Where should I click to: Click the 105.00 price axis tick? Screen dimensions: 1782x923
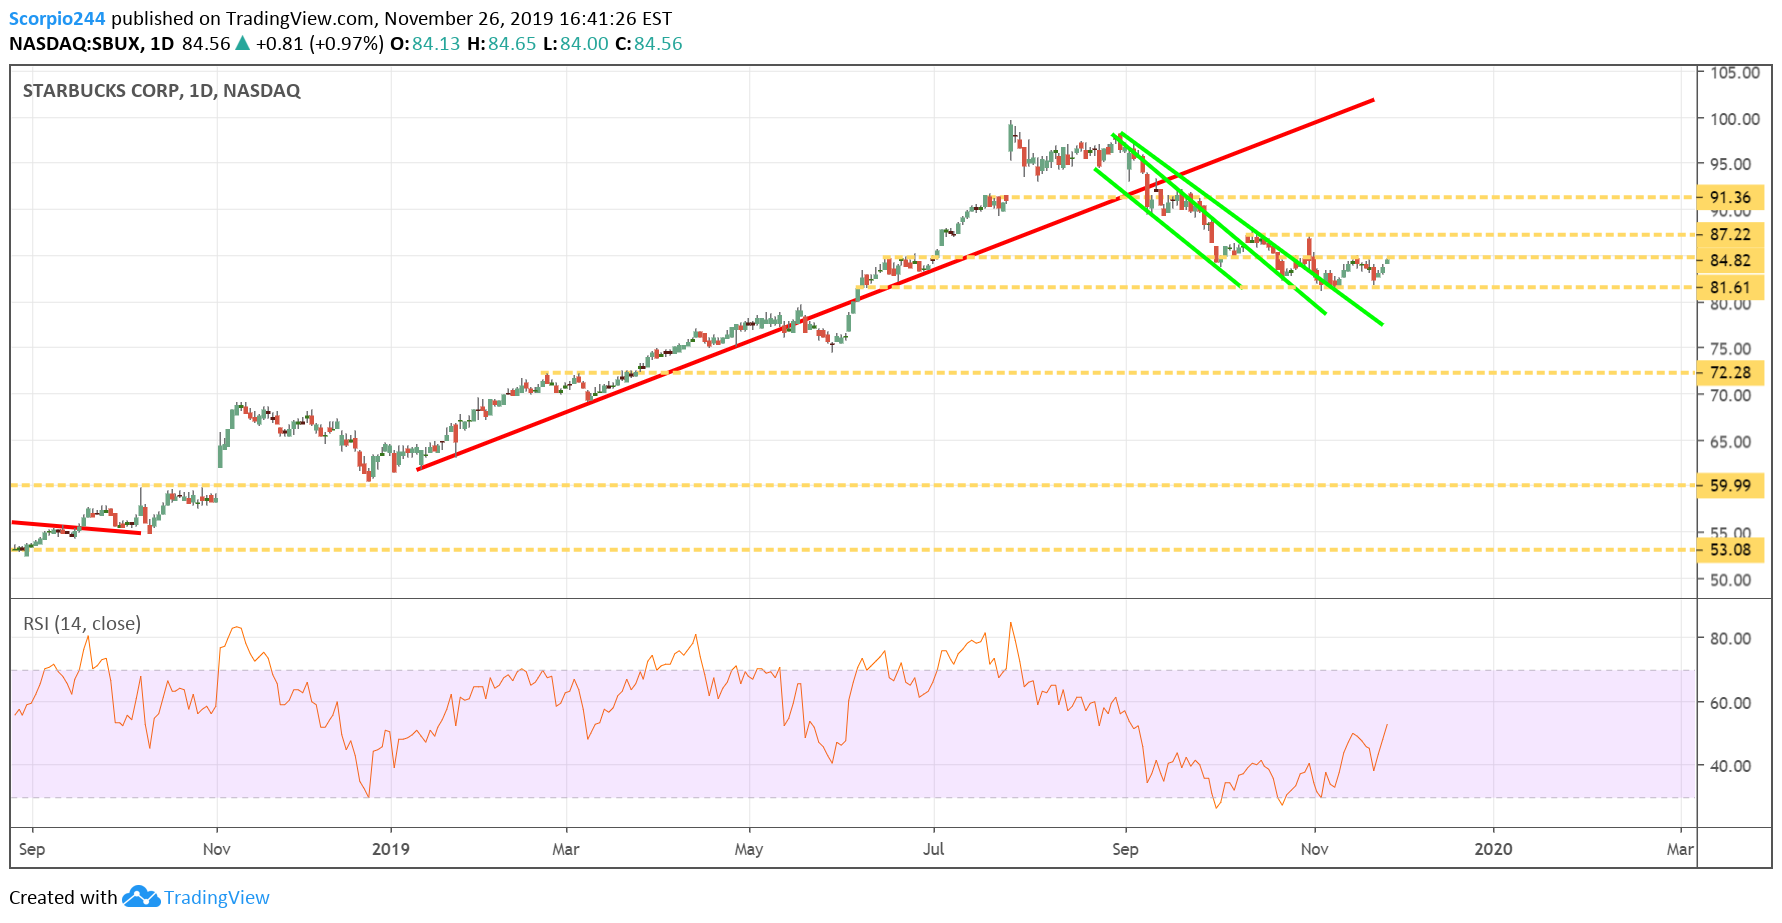(1735, 72)
